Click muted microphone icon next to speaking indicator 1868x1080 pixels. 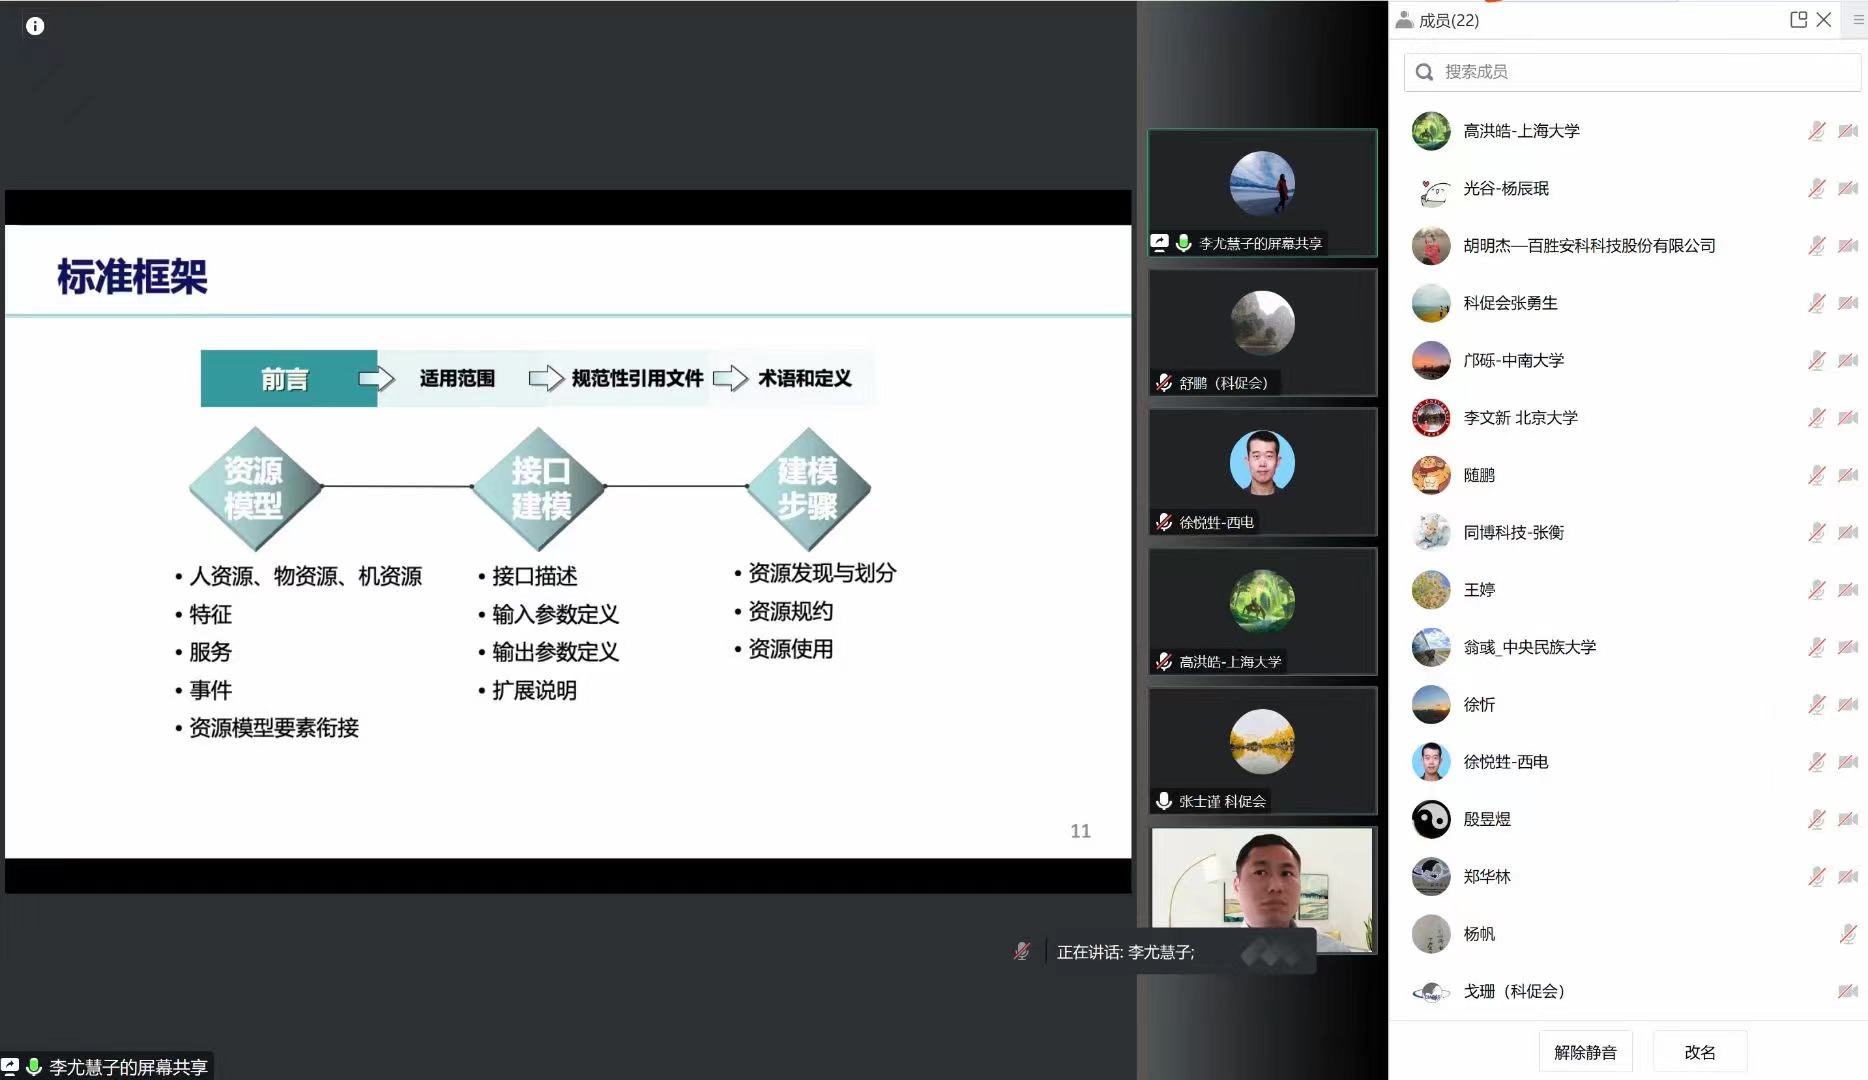1021,952
